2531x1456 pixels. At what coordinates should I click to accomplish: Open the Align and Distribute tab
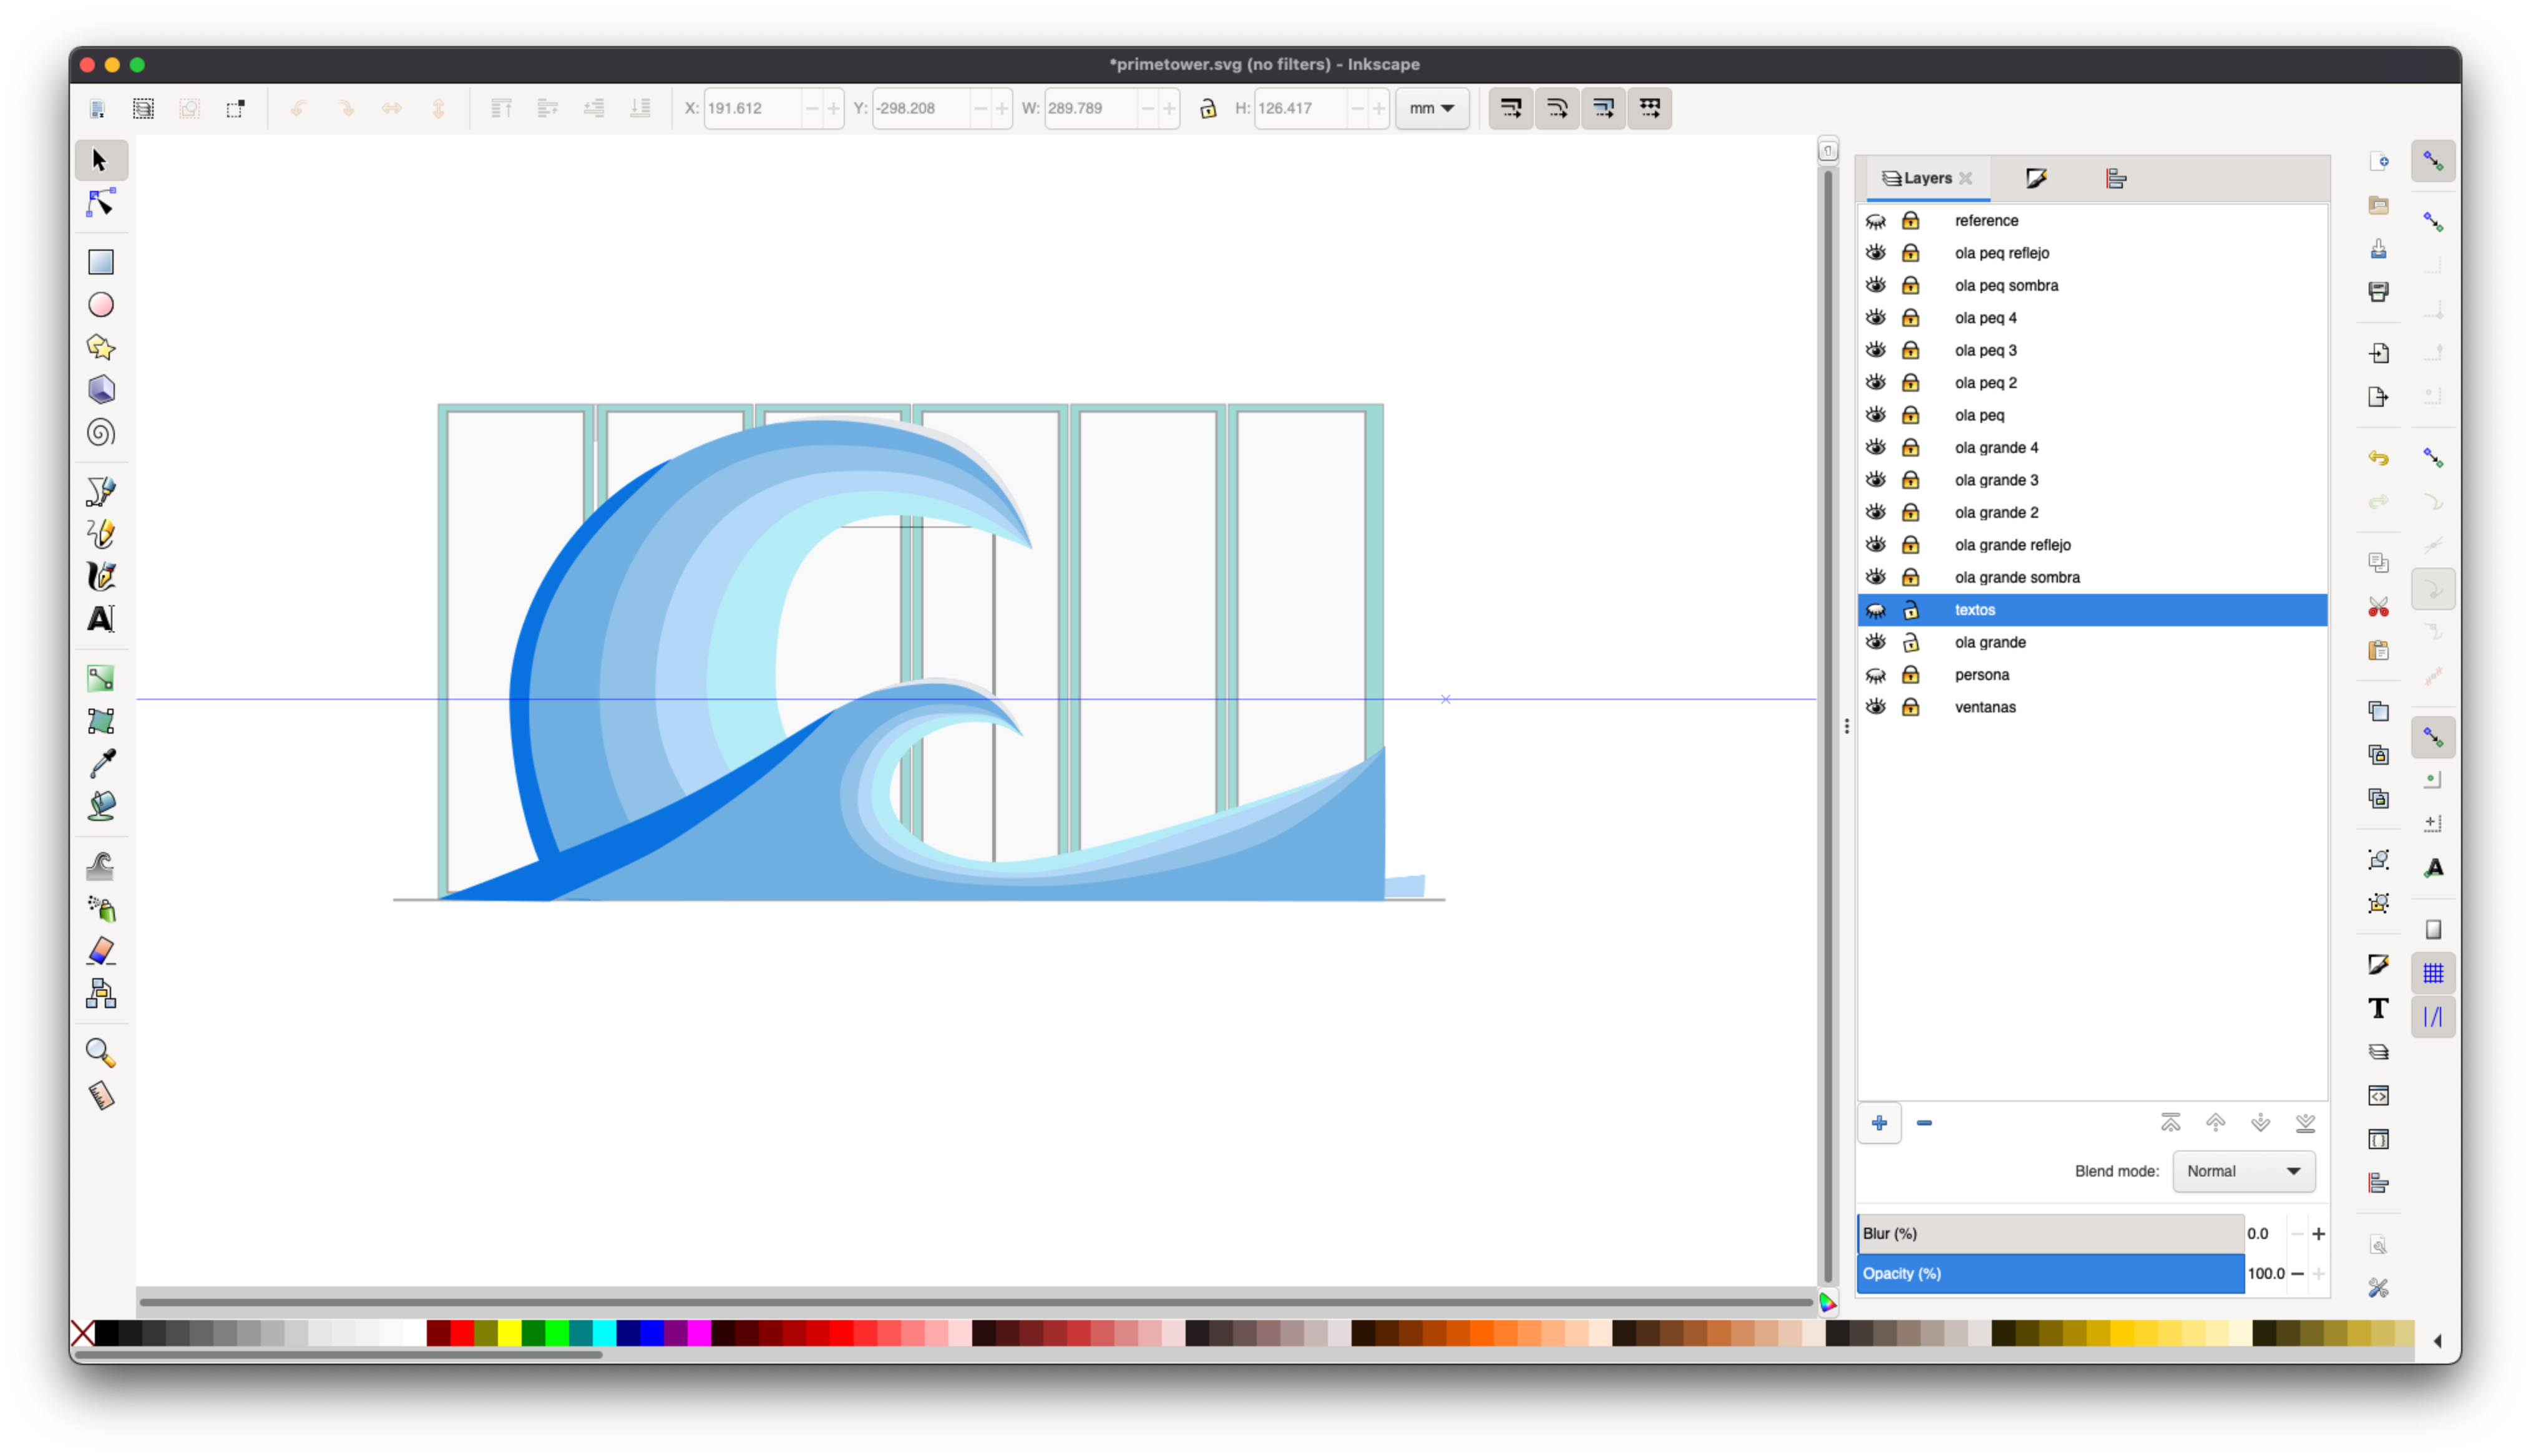(x=2116, y=178)
